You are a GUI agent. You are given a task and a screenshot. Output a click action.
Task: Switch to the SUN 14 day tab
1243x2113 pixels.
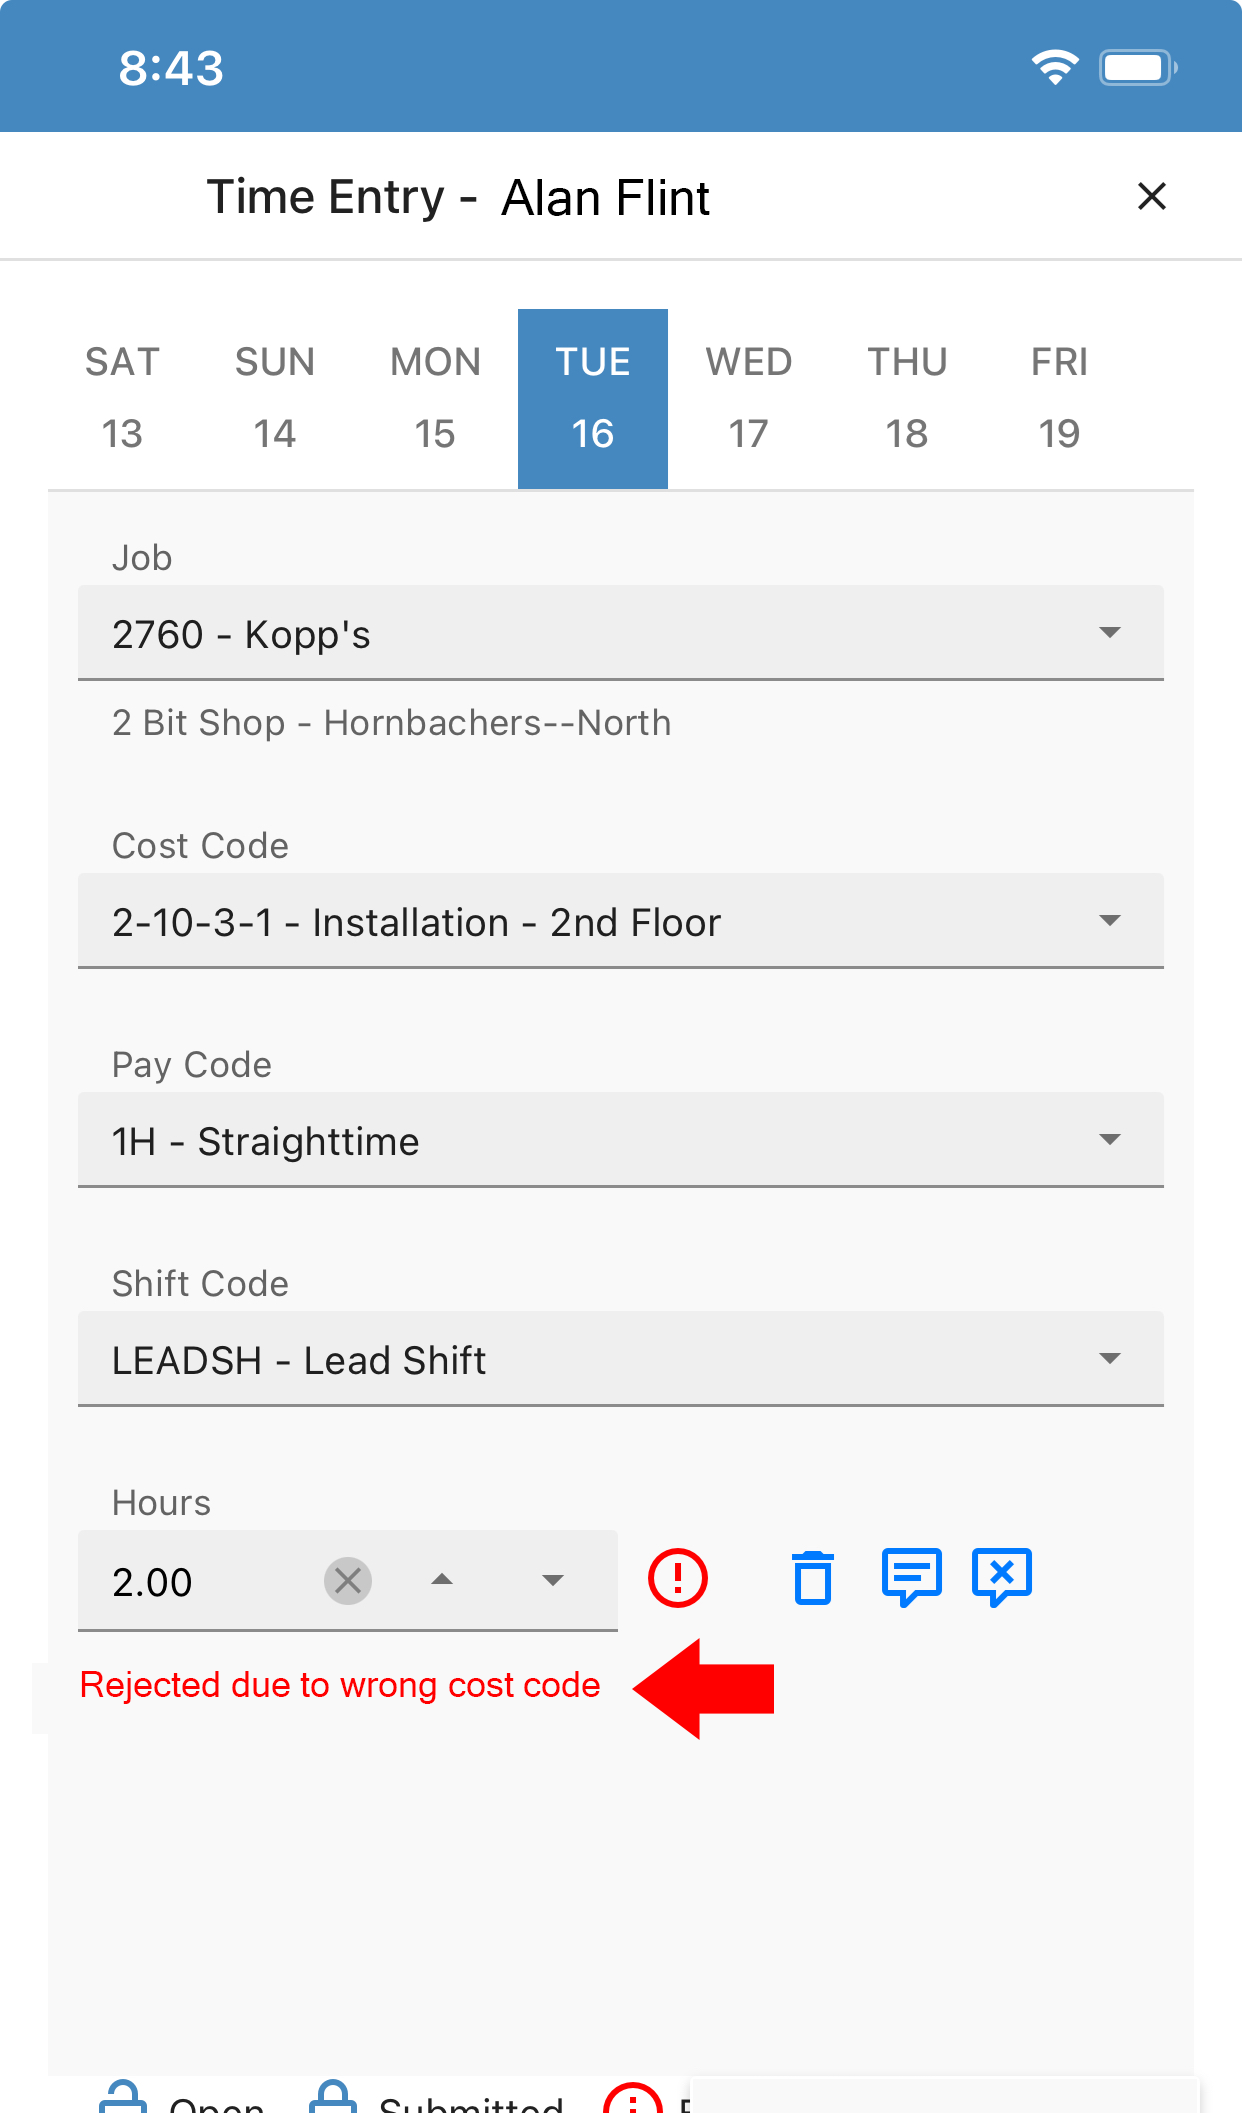pos(275,398)
